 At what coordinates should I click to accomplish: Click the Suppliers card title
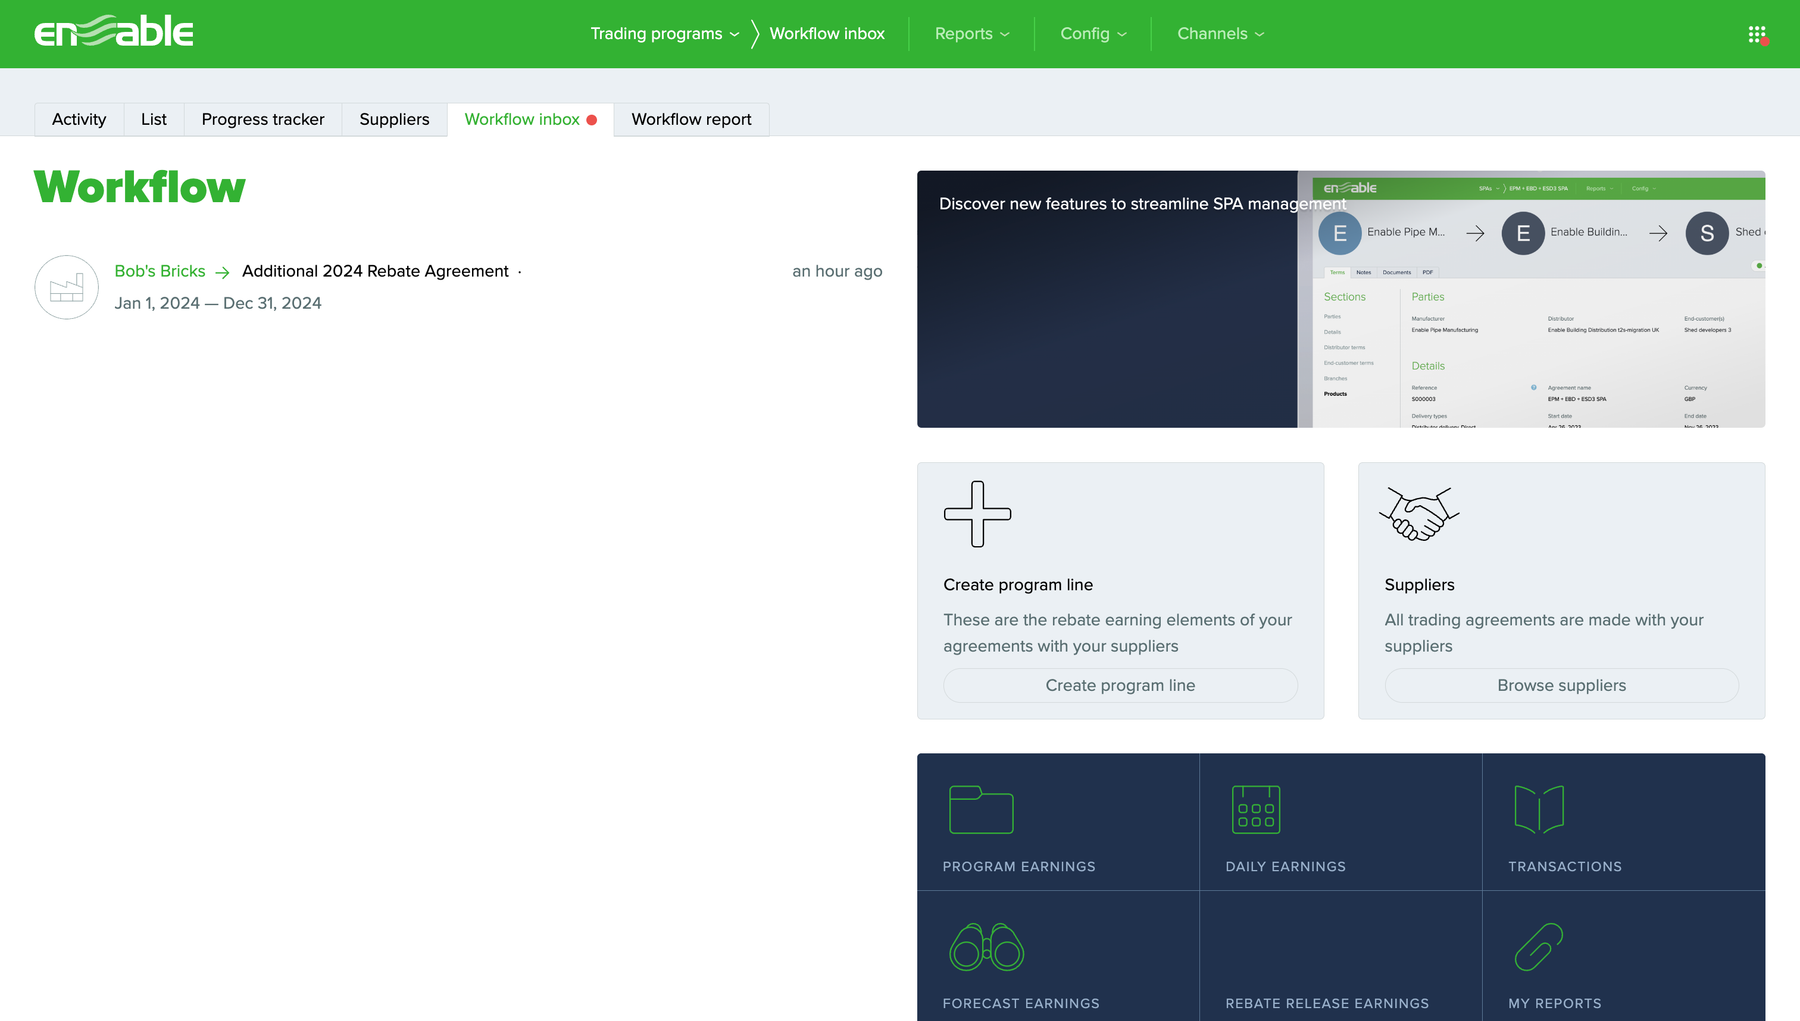[1419, 585]
